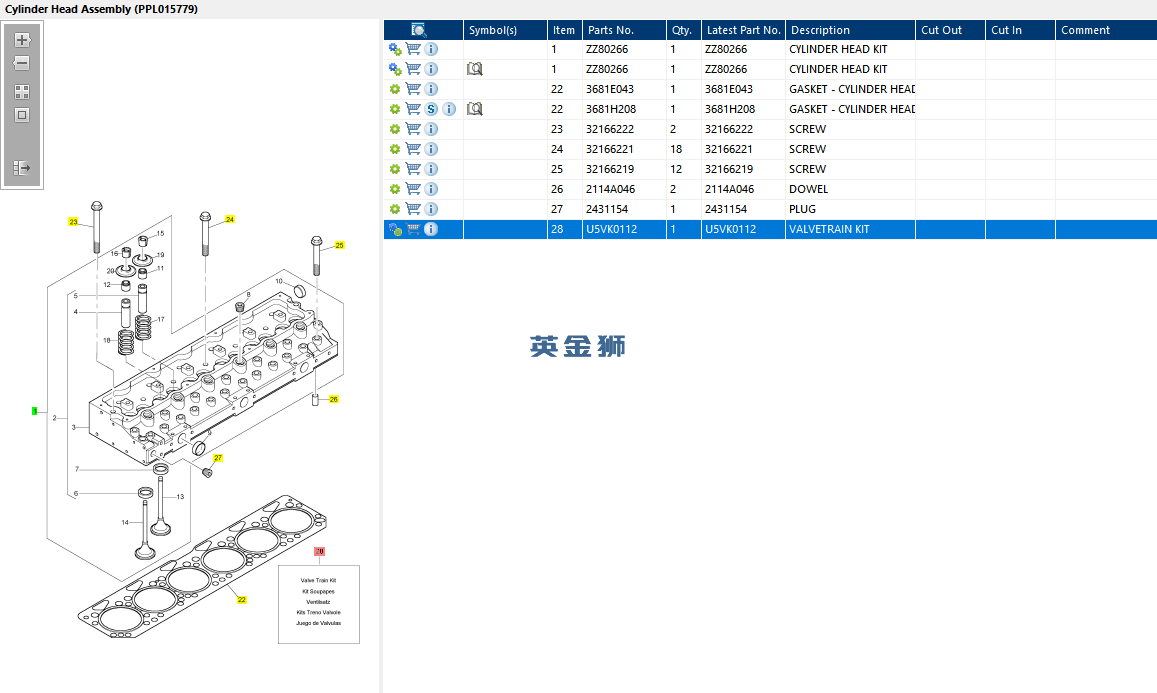Add dowel 2114A046 to cart
The height and width of the screenshot is (693, 1157).
(413, 189)
